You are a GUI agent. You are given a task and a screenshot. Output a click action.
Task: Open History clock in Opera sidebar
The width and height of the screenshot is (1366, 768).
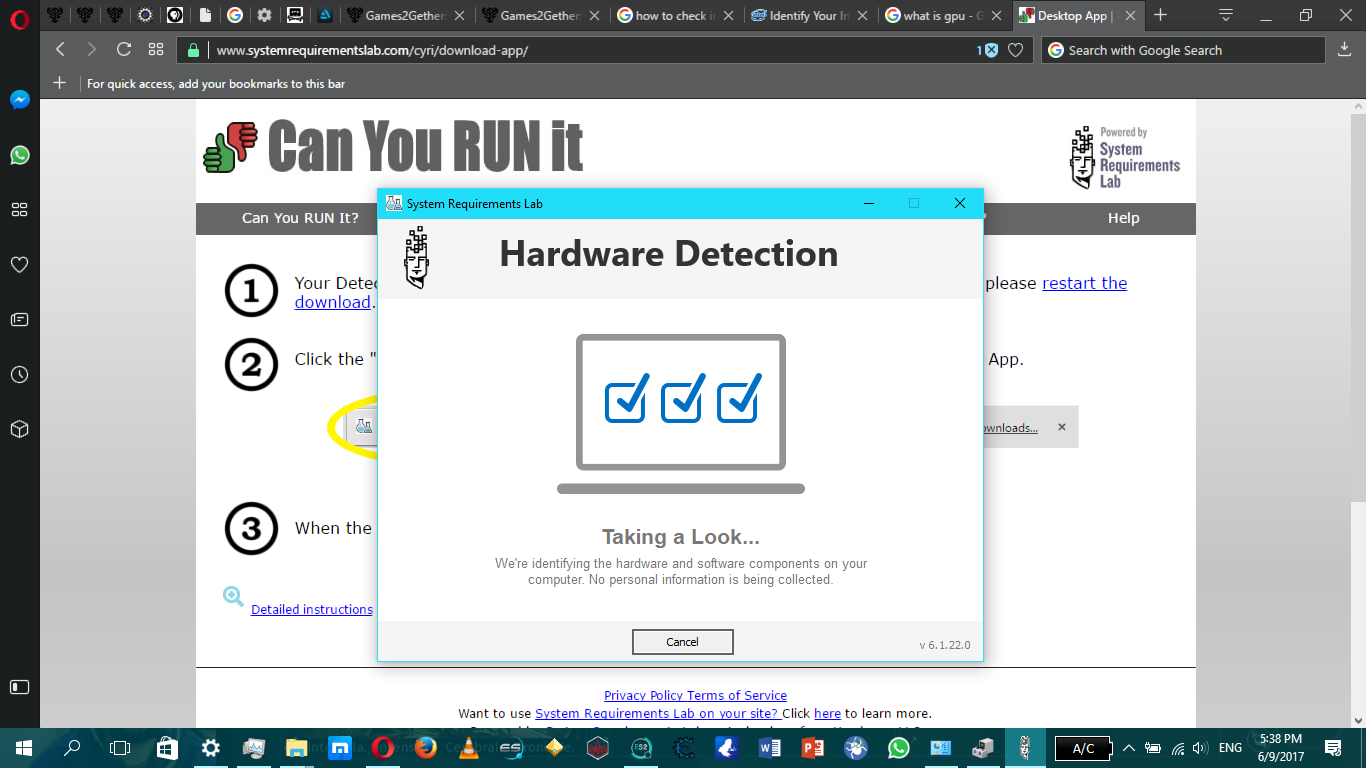19,375
